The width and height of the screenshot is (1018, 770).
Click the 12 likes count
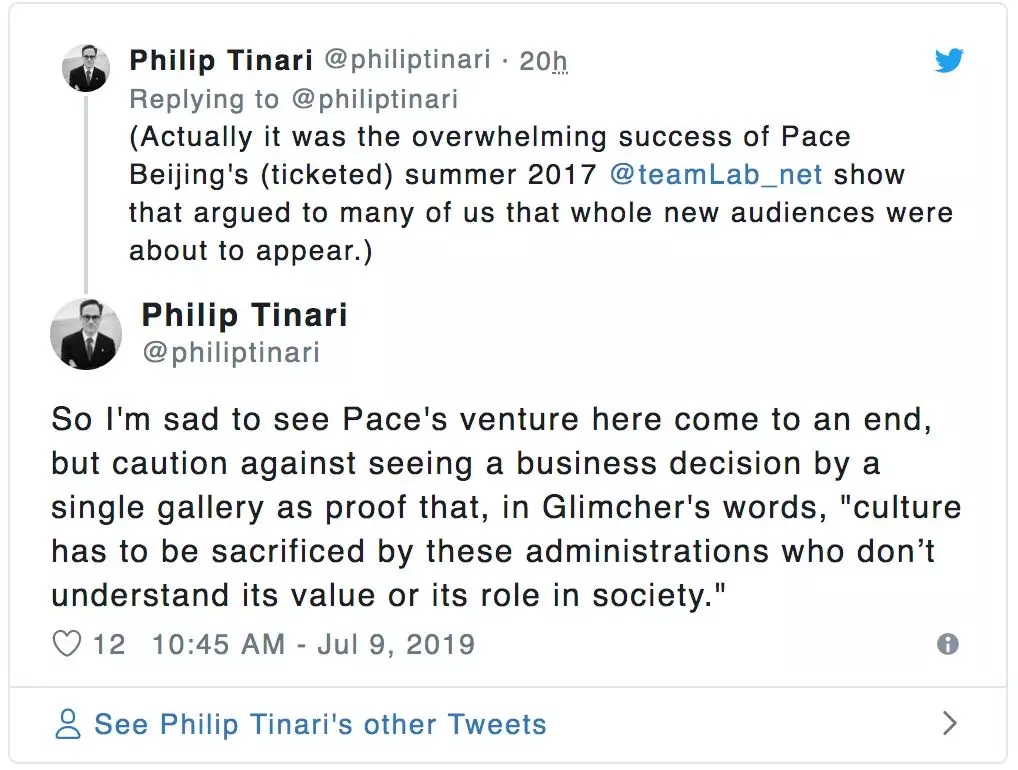[109, 645]
